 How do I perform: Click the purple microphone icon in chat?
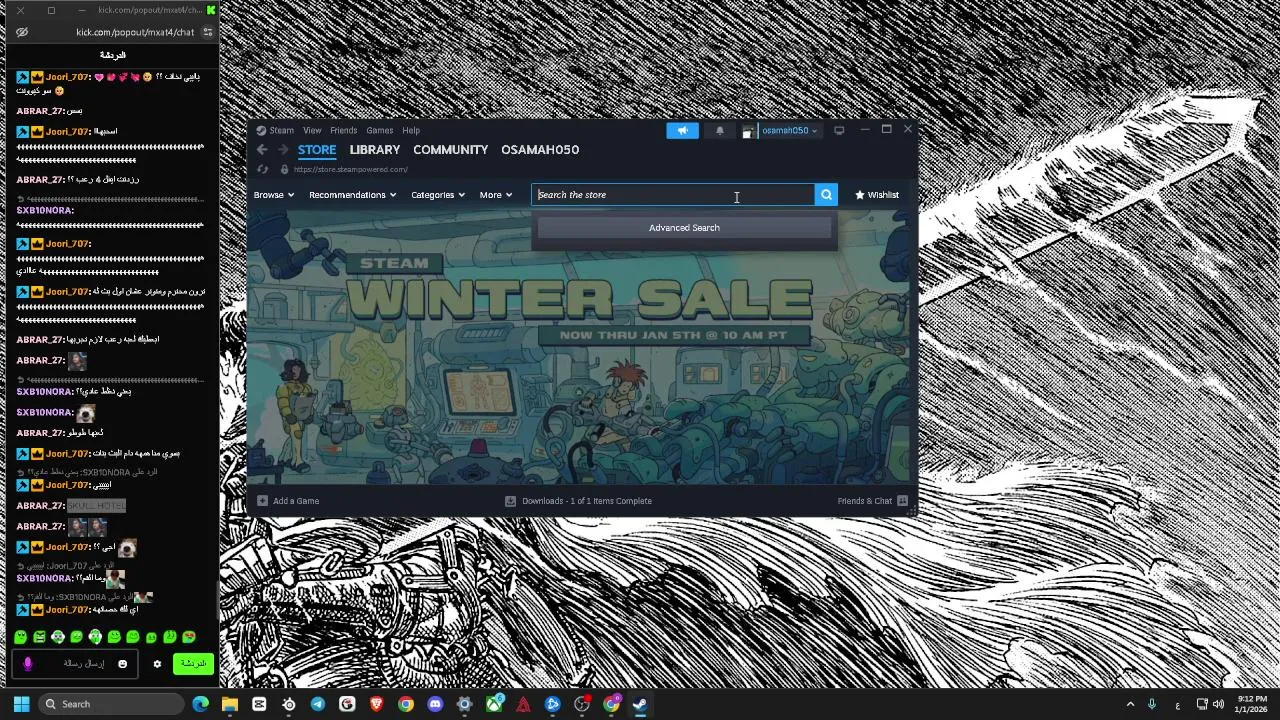[x=28, y=664]
